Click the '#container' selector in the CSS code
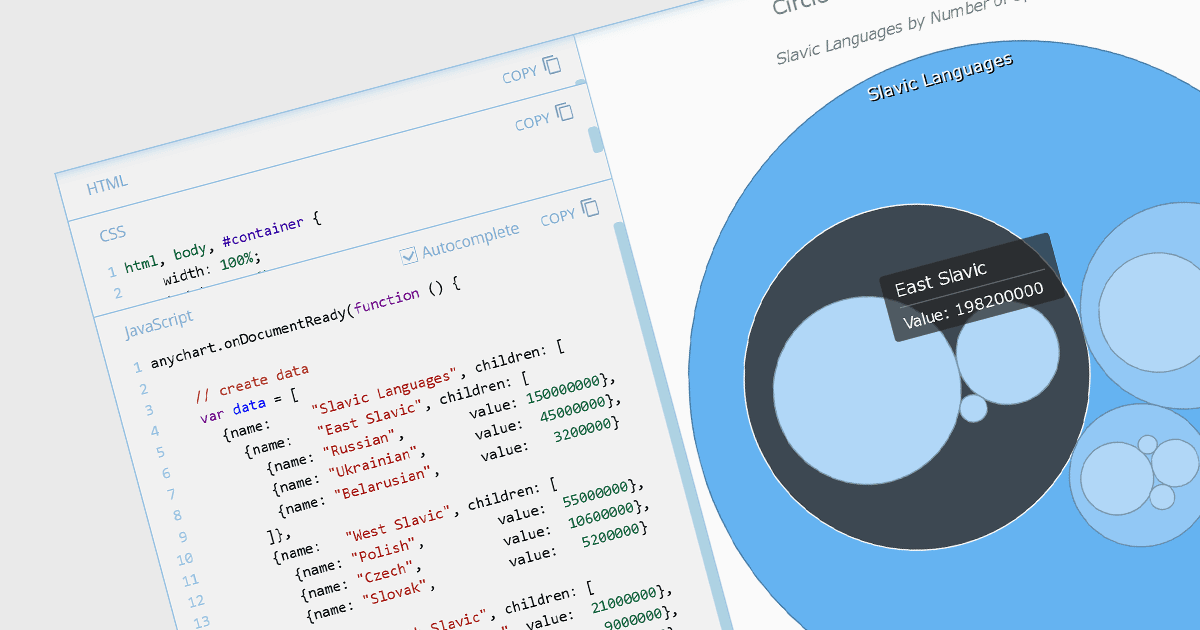Screen dimensions: 1200x630 pos(263,234)
